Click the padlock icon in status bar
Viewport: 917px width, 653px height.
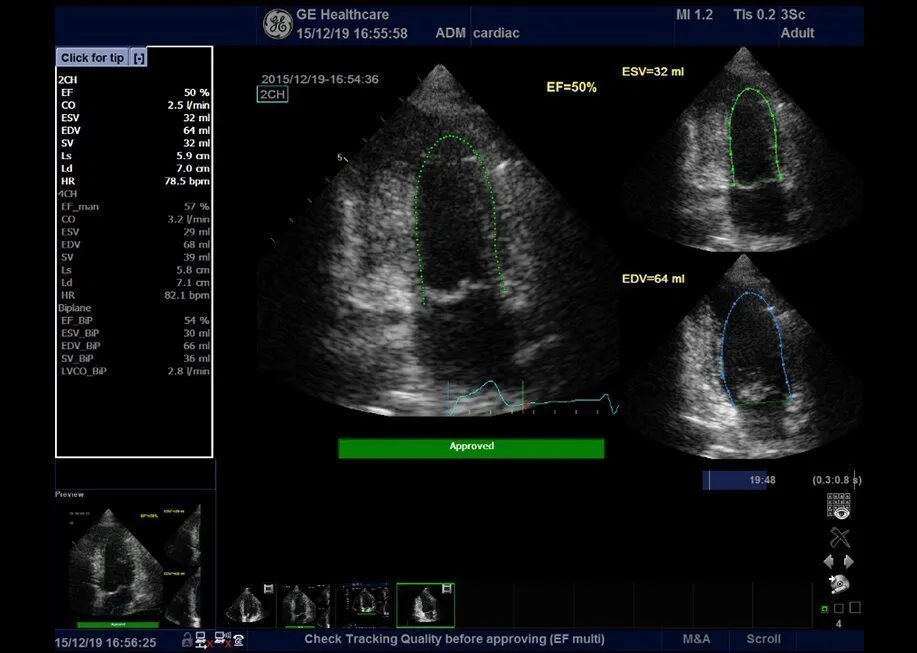click(186, 640)
